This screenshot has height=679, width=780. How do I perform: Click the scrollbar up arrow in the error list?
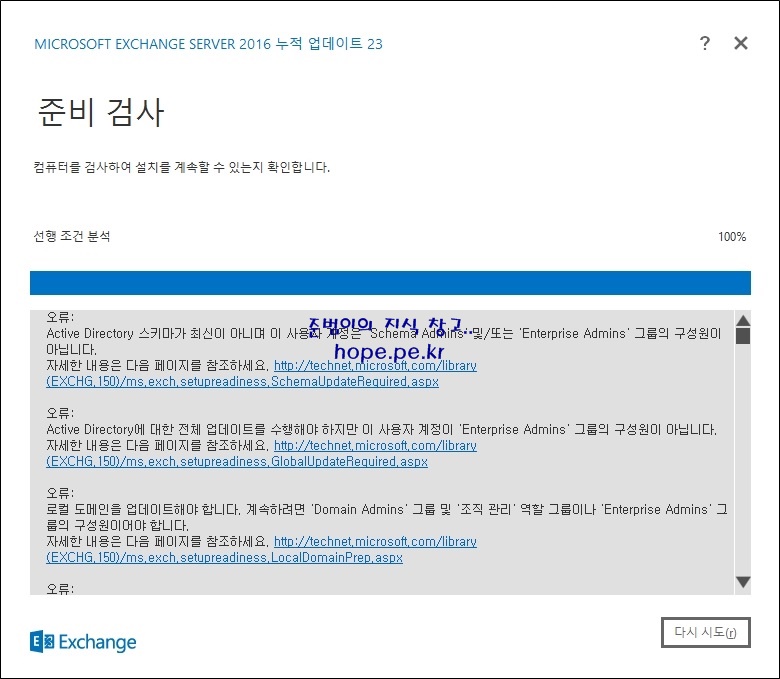pos(743,320)
